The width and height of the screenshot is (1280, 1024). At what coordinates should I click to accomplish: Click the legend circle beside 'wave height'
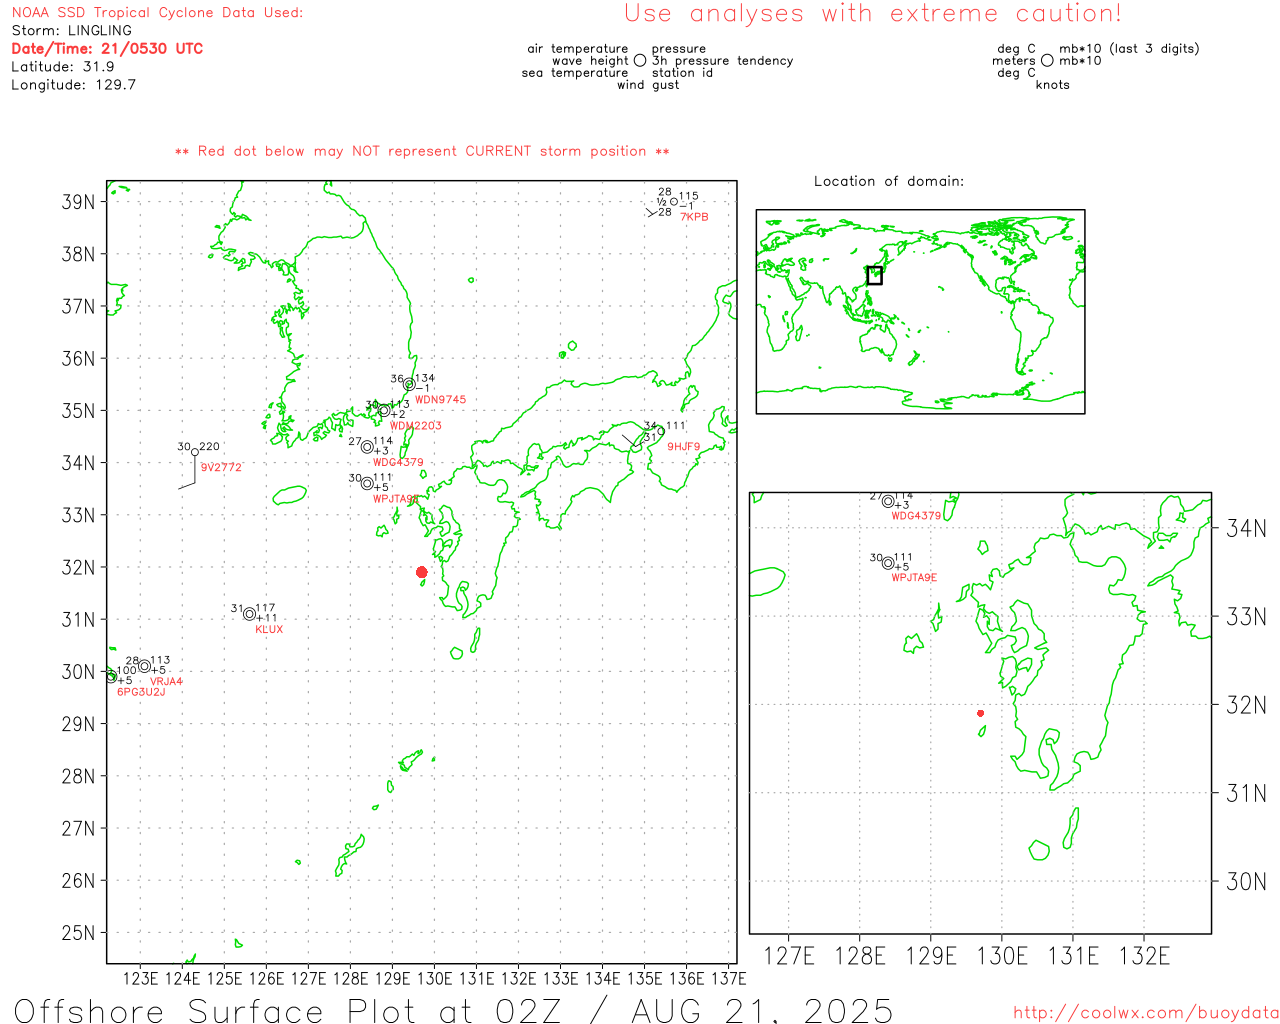[x=640, y=60]
